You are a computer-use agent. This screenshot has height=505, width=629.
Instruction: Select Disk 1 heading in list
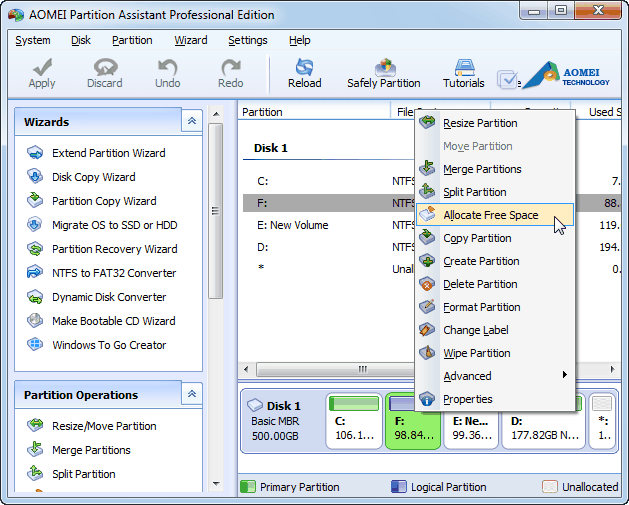tap(271, 148)
